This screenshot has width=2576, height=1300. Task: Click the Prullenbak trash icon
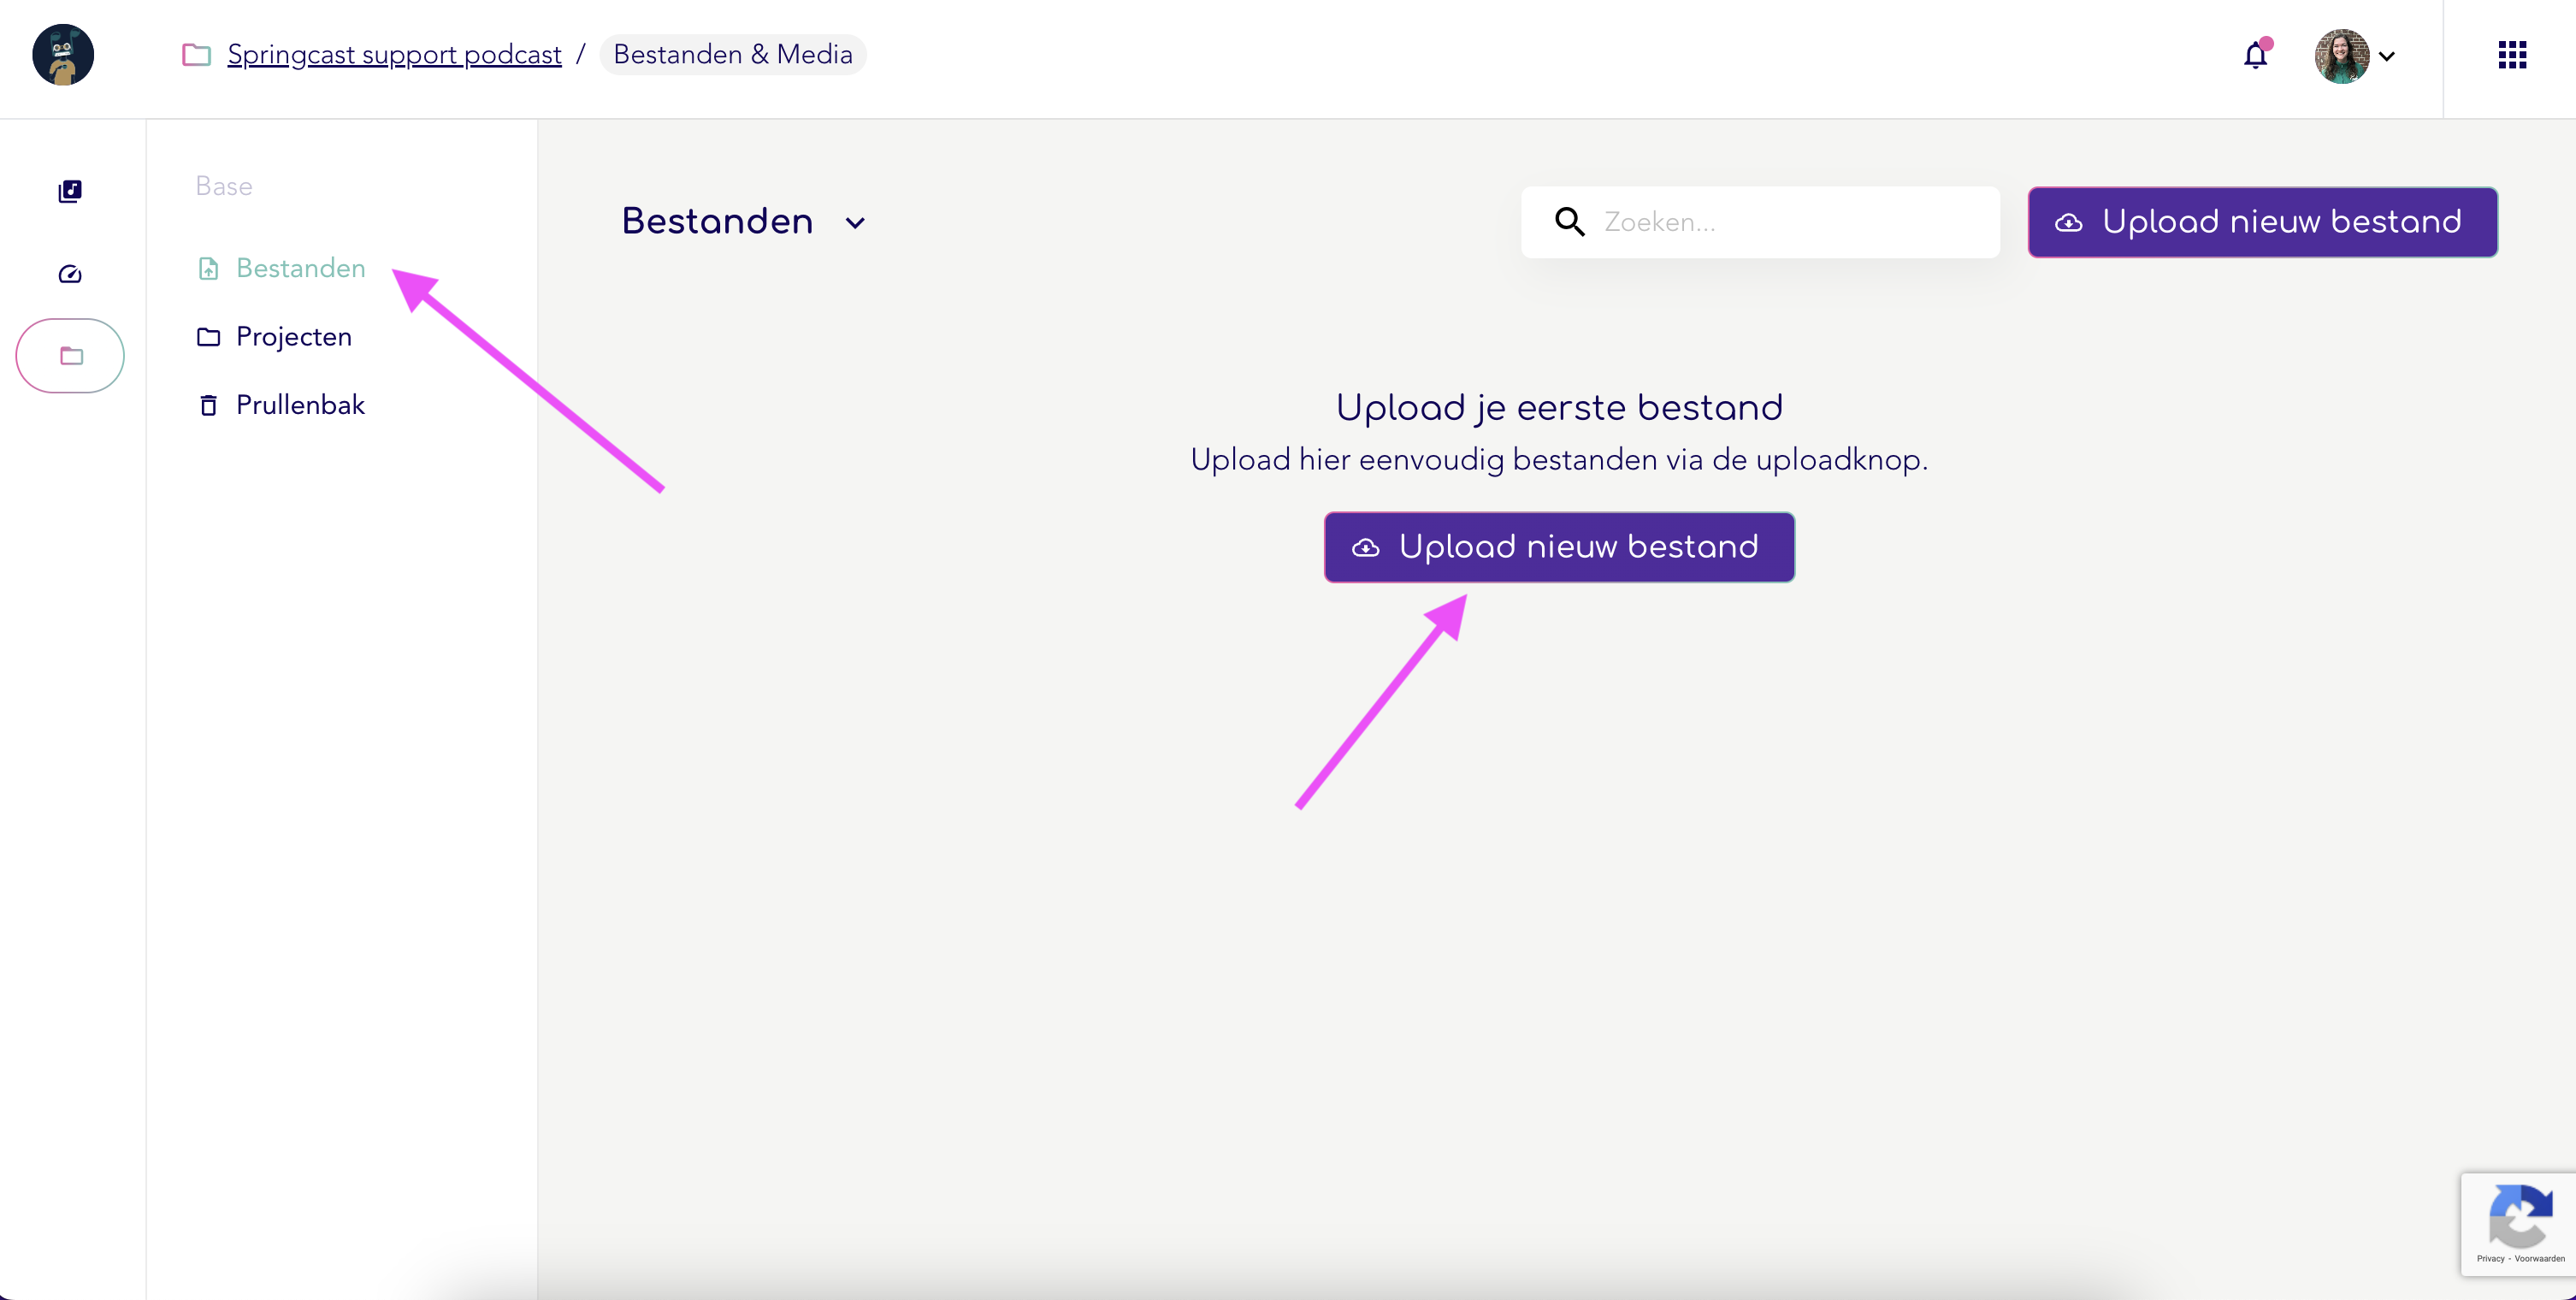pyautogui.click(x=208, y=405)
